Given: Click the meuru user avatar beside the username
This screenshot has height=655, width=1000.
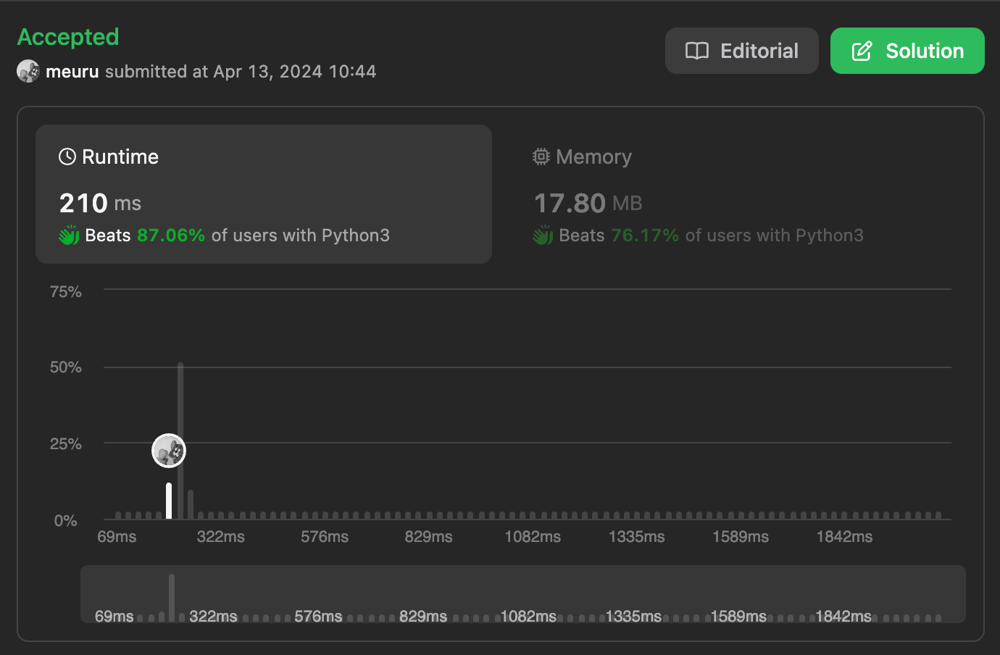Looking at the screenshot, I should [x=28, y=71].
